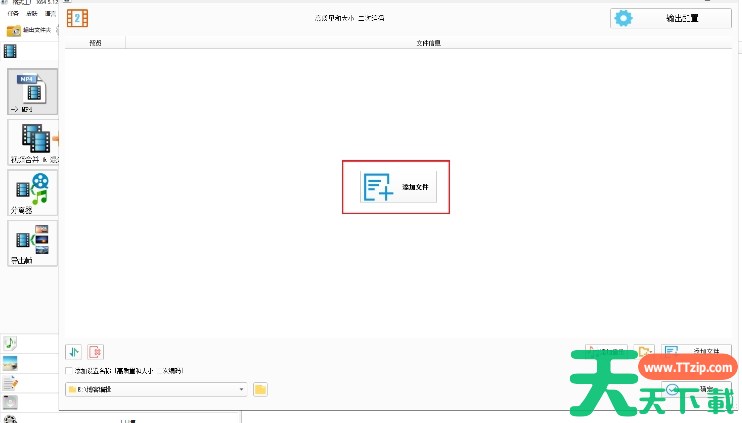
Task: Expand the output folder path dropdown
Action: [x=241, y=389]
